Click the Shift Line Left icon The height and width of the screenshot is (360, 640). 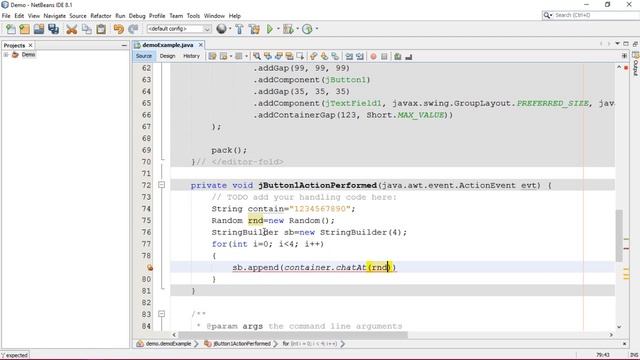[349, 56]
